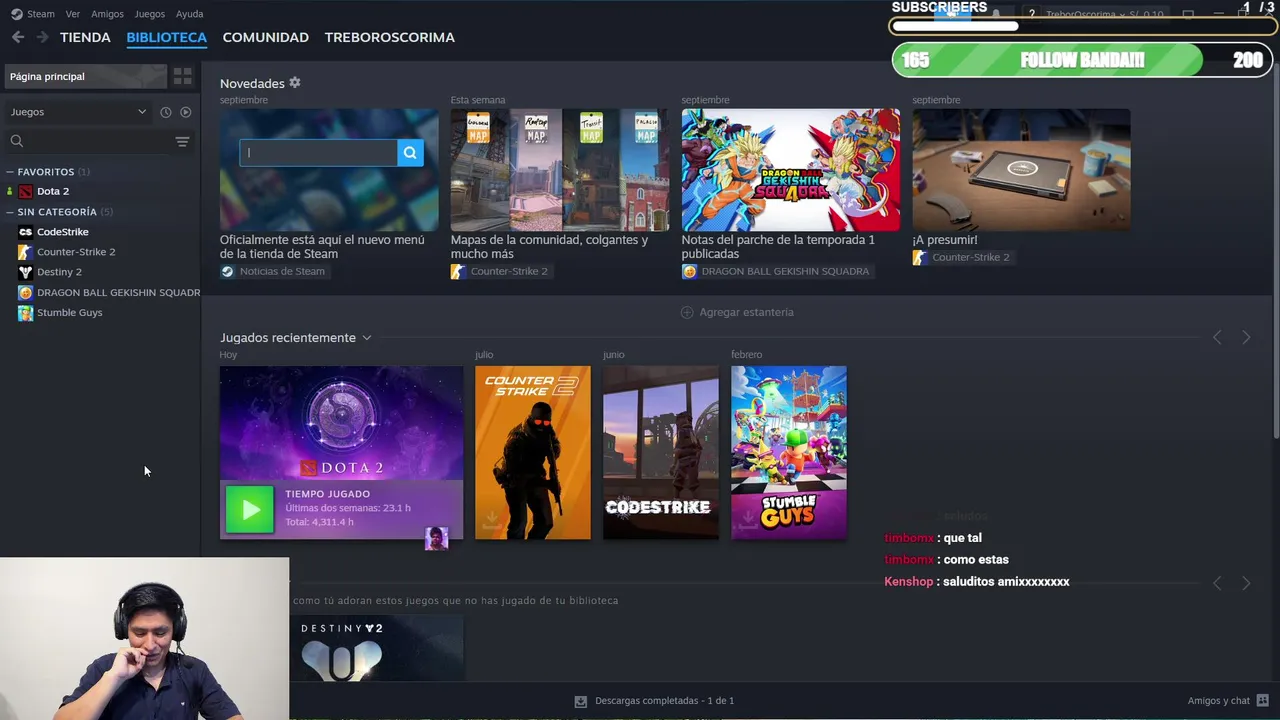The height and width of the screenshot is (720, 1280).
Task: Click the Destiny 2 sidebar game icon
Action: coord(25,272)
